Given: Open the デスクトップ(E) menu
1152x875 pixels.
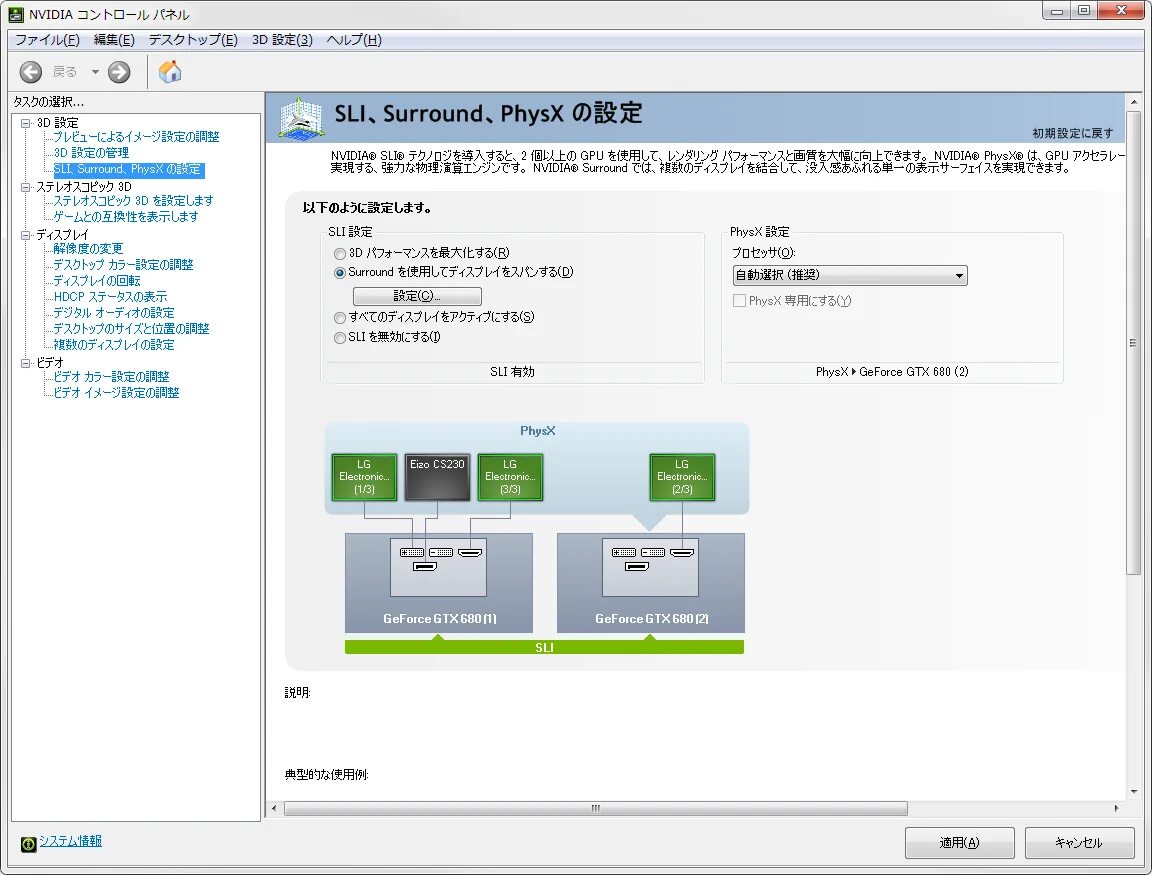Looking at the screenshot, I should (193, 40).
